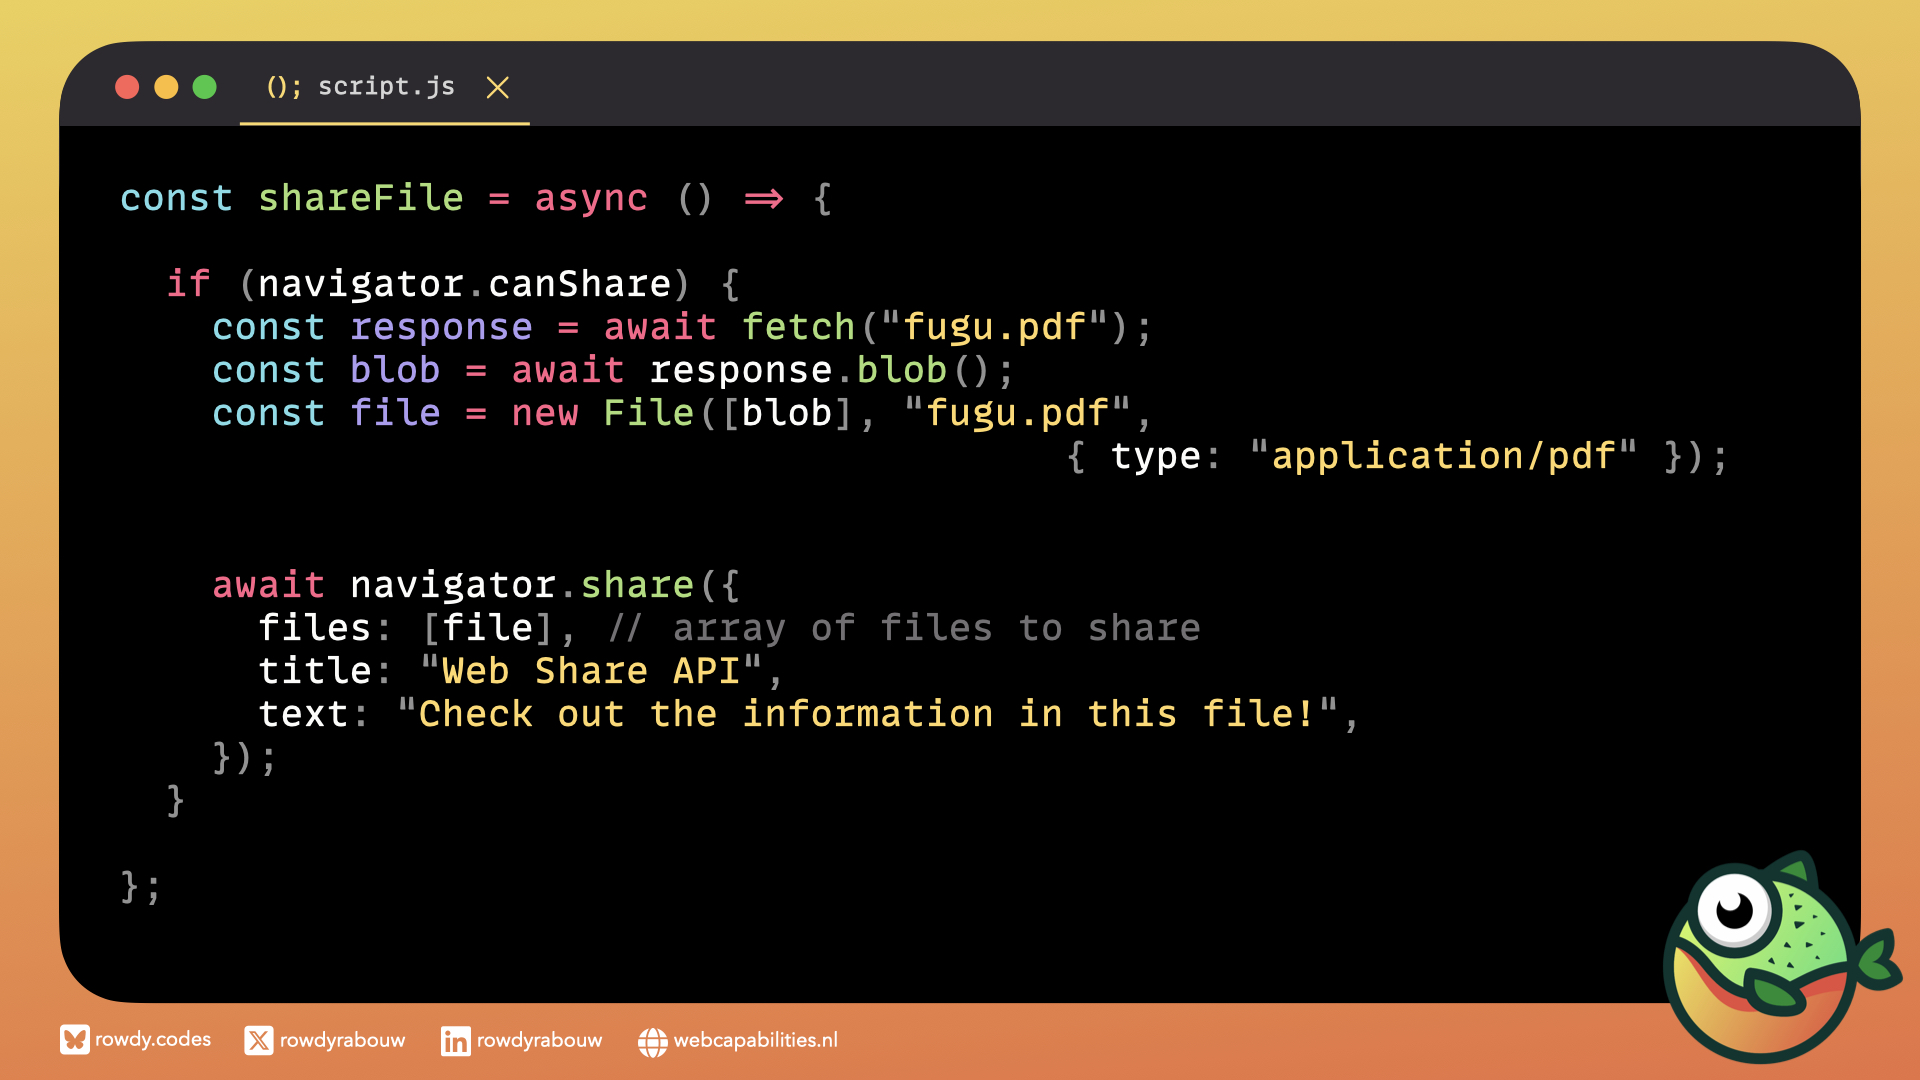Open the webcapabilities.nl link
Viewport: 1920px width, 1080px height.
pos(755,1041)
